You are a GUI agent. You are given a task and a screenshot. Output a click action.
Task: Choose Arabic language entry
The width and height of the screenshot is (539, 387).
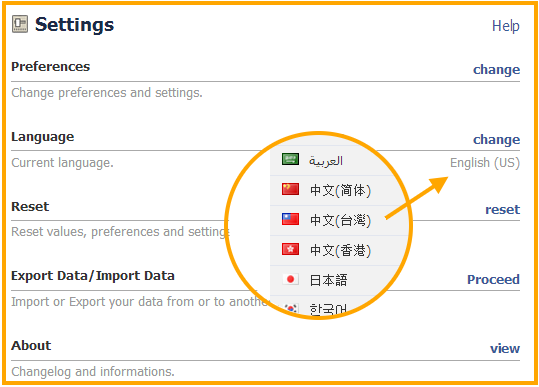[326, 161]
